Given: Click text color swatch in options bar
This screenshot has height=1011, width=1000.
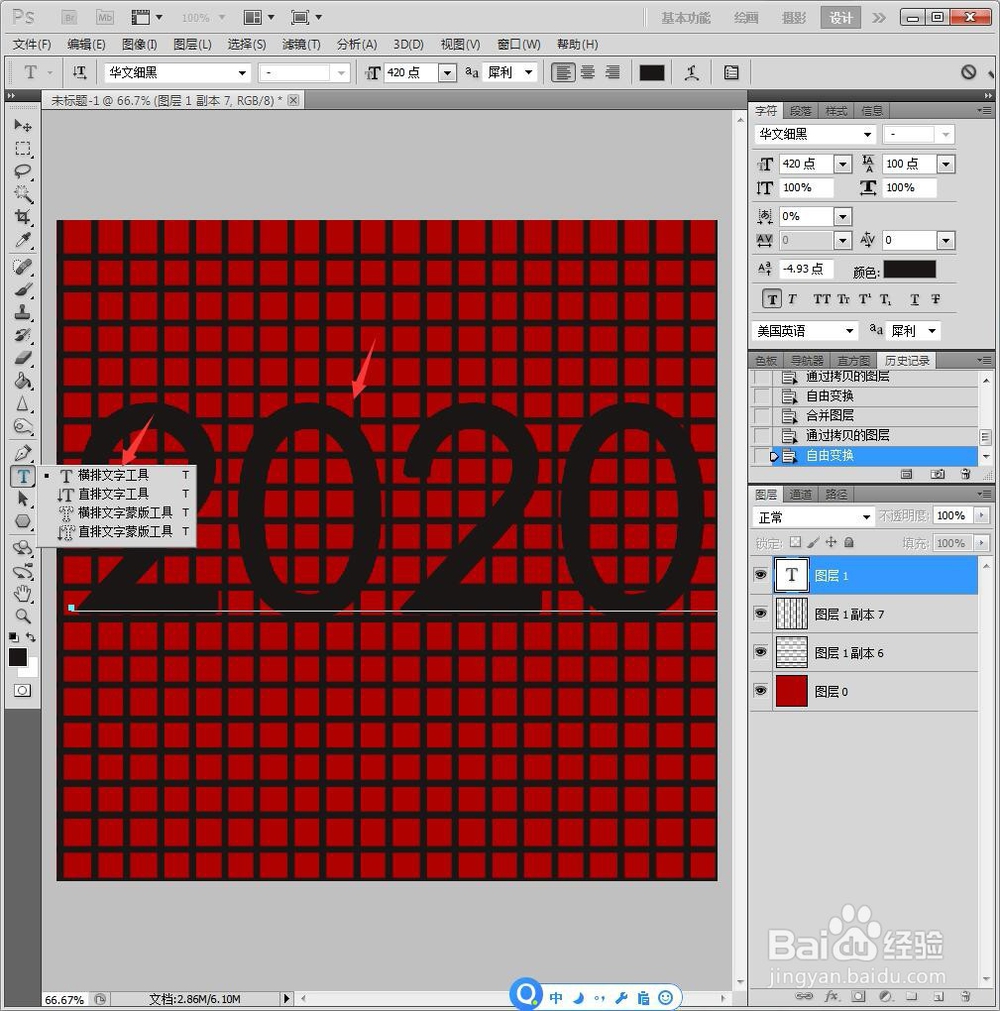Looking at the screenshot, I should [x=651, y=72].
